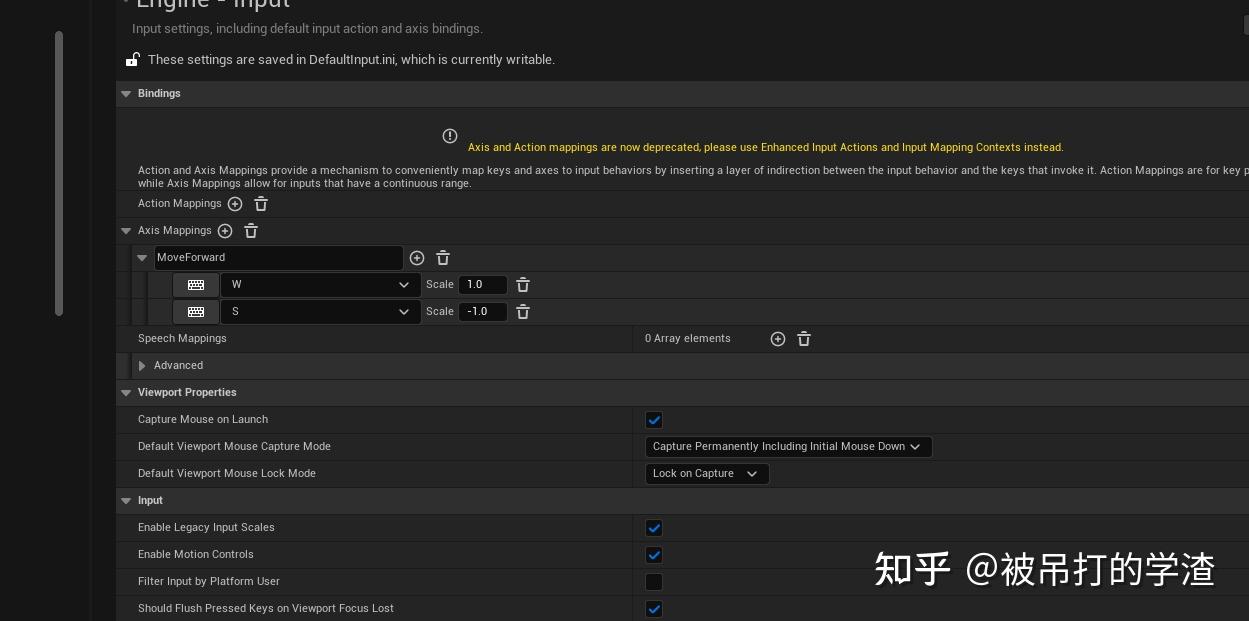This screenshot has height=621, width=1249.
Task: Click the lock icon next to DefaultInput.ini message
Action: point(133,59)
